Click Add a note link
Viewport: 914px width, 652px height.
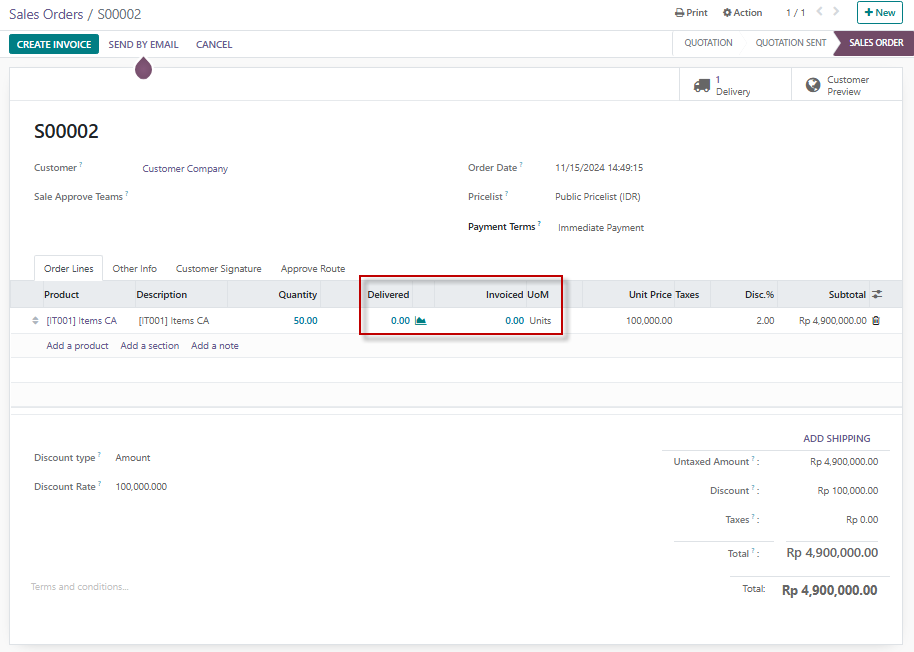point(215,346)
